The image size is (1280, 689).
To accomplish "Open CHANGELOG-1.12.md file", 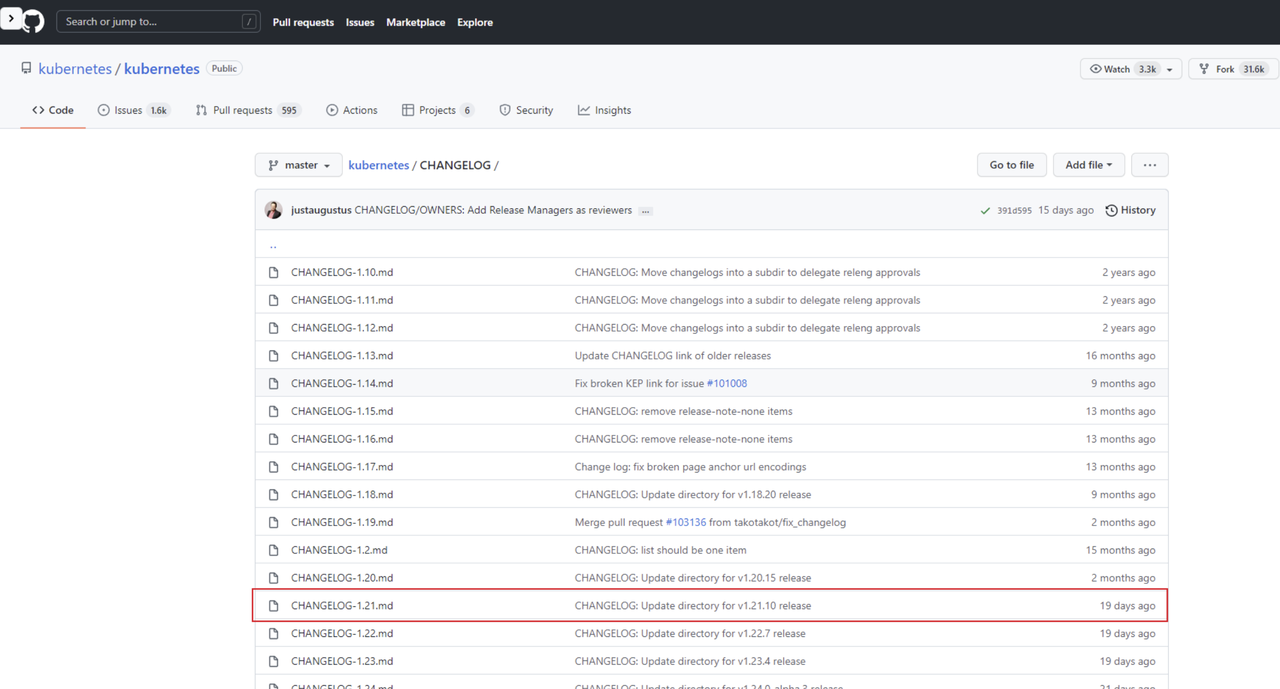I will tap(342, 328).
